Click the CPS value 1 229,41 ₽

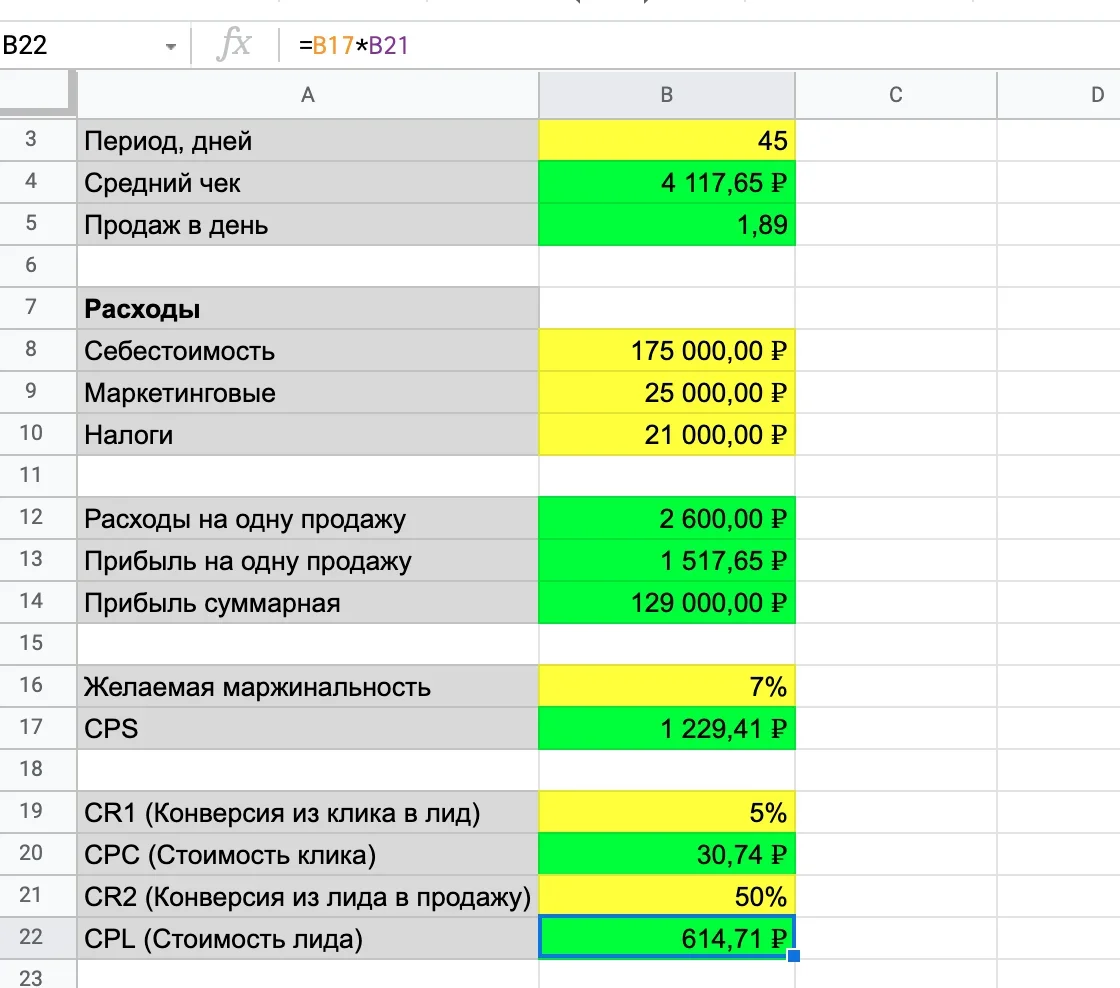click(666, 729)
